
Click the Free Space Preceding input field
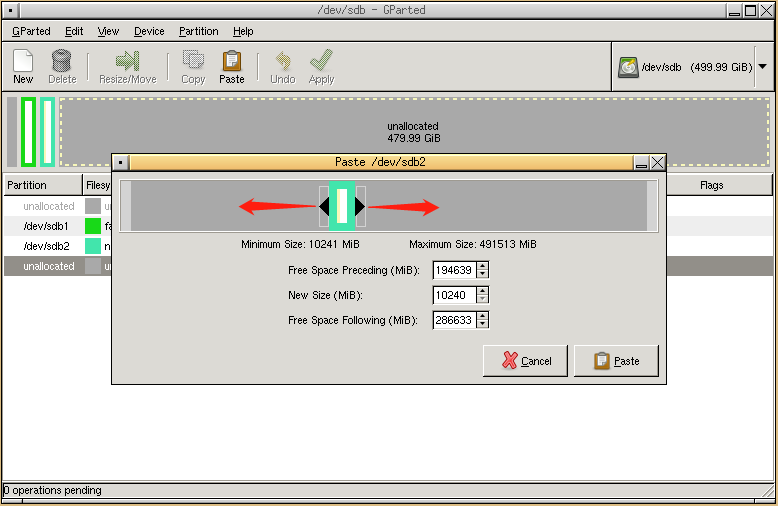pyautogui.click(x=454, y=270)
